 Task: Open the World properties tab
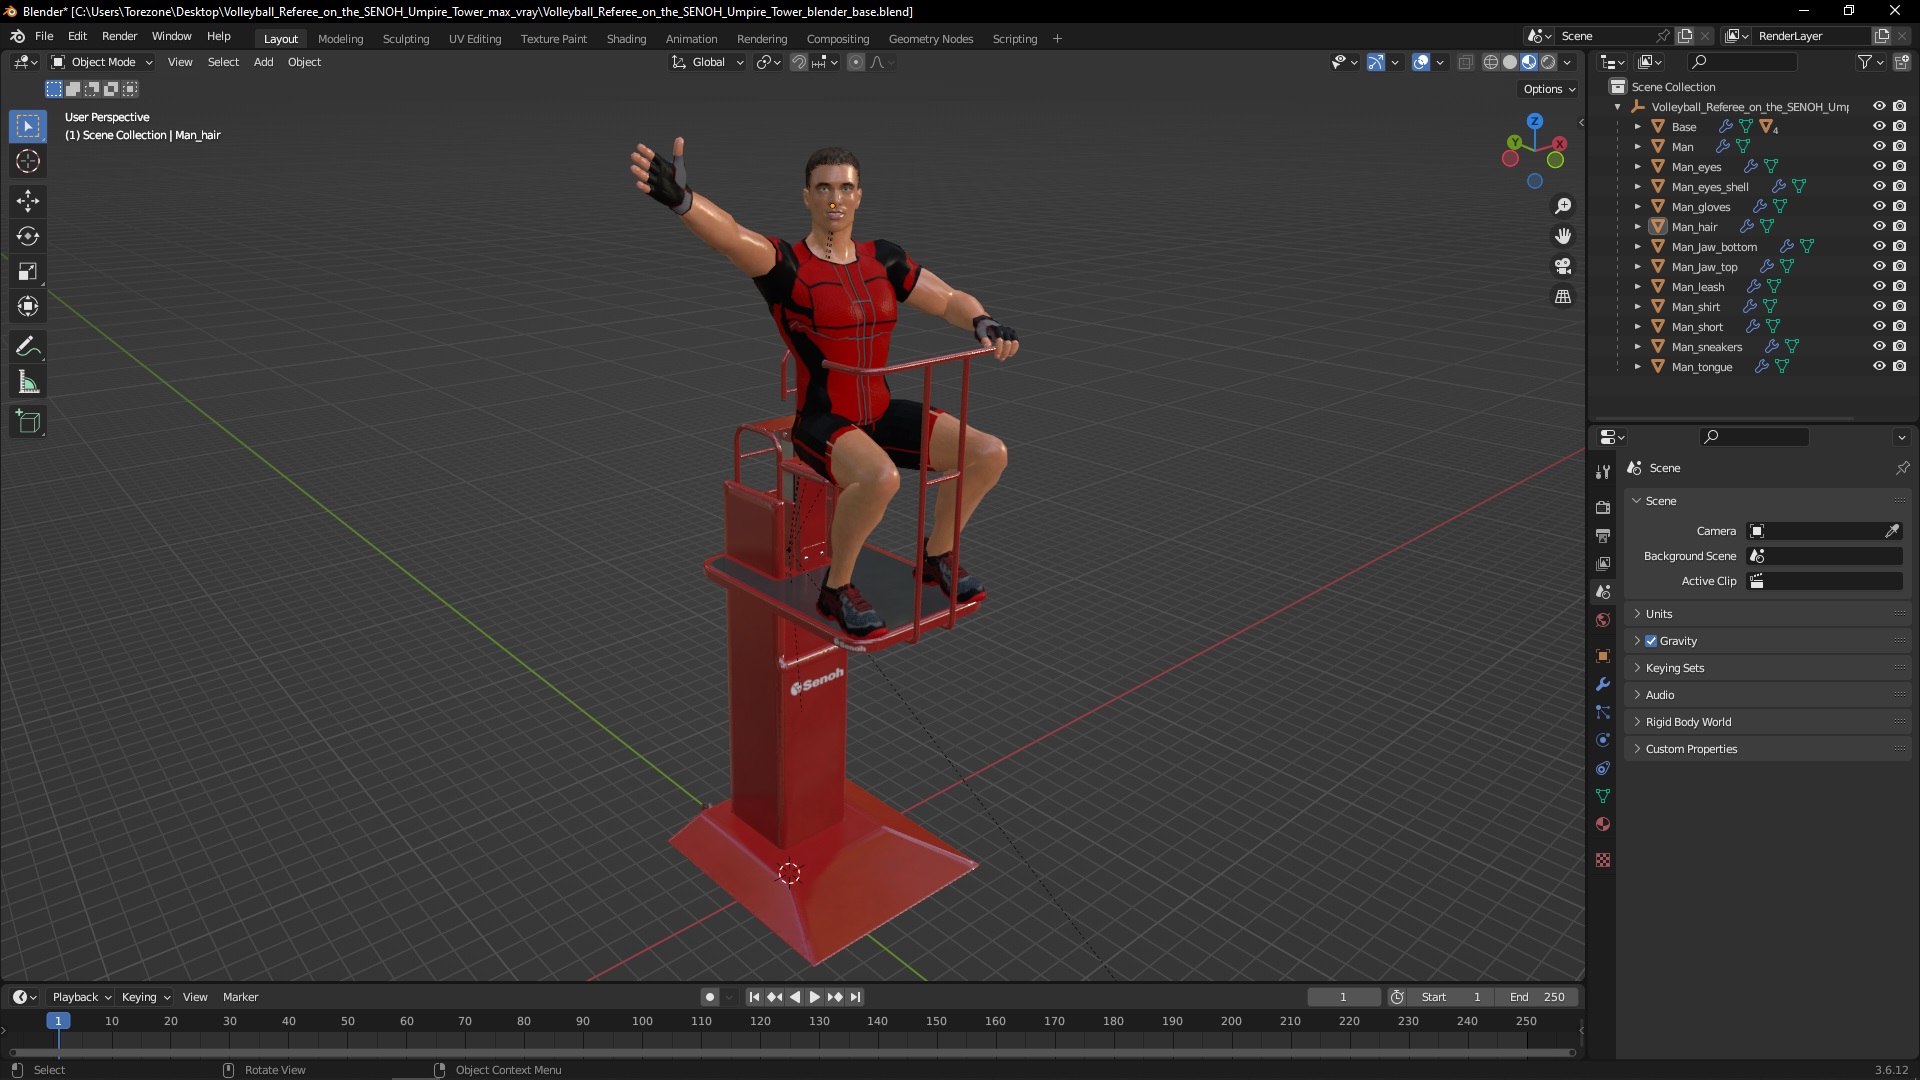[x=1603, y=620]
